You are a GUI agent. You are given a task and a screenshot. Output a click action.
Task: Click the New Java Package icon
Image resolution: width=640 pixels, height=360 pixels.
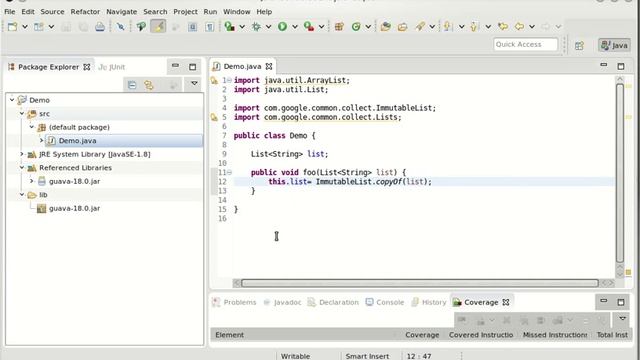(x=339, y=27)
